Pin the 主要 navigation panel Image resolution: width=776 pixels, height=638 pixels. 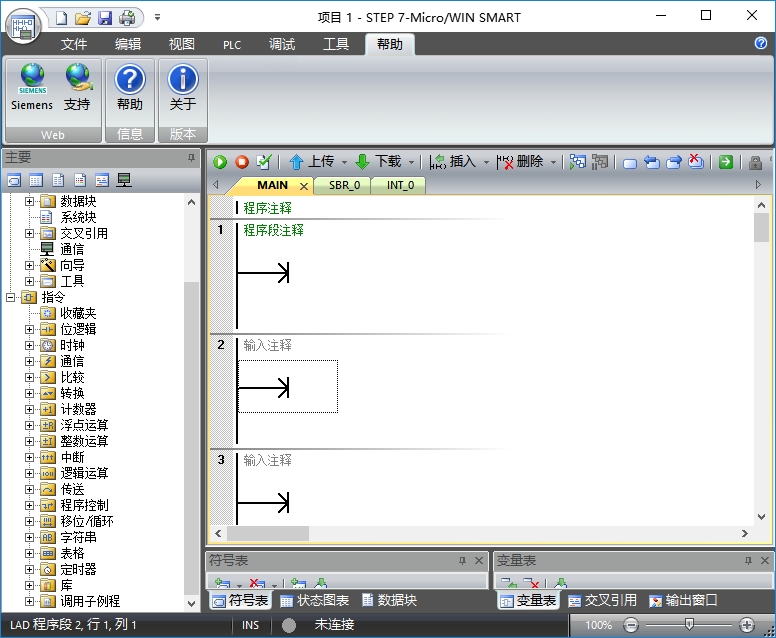(x=191, y=158)
